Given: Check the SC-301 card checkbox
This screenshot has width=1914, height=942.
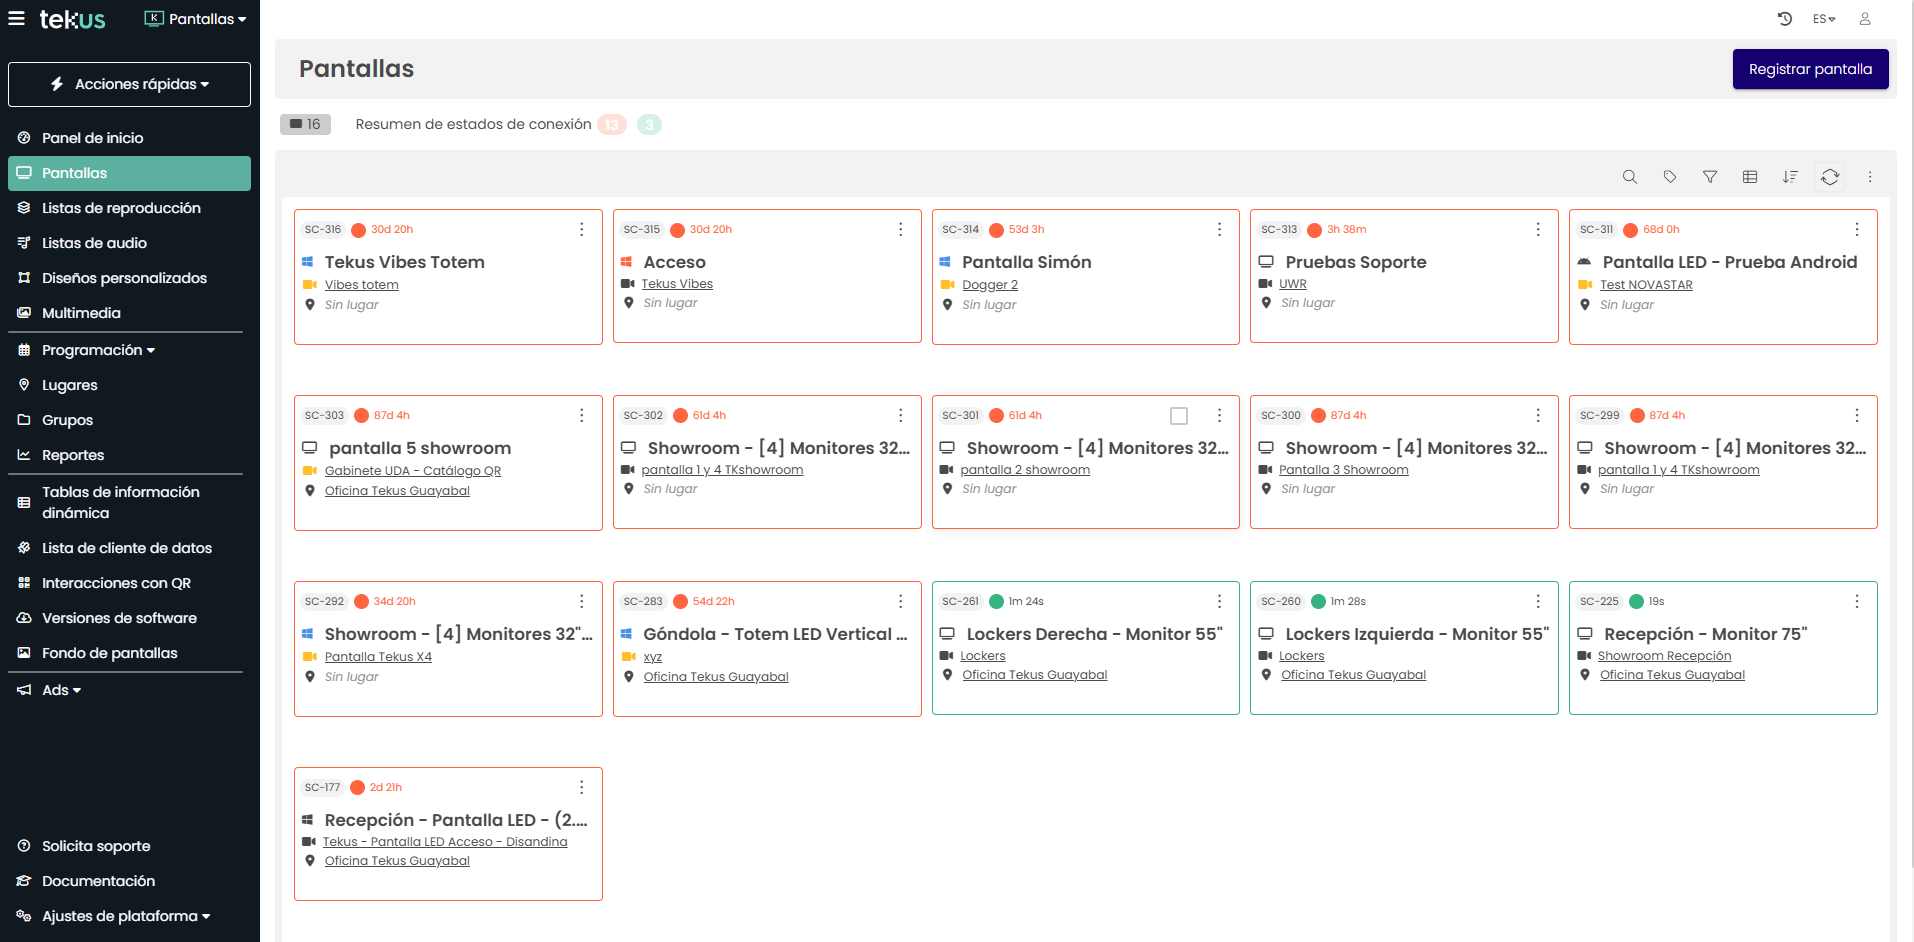Looking at the screenshot, I should (1178, 416).
